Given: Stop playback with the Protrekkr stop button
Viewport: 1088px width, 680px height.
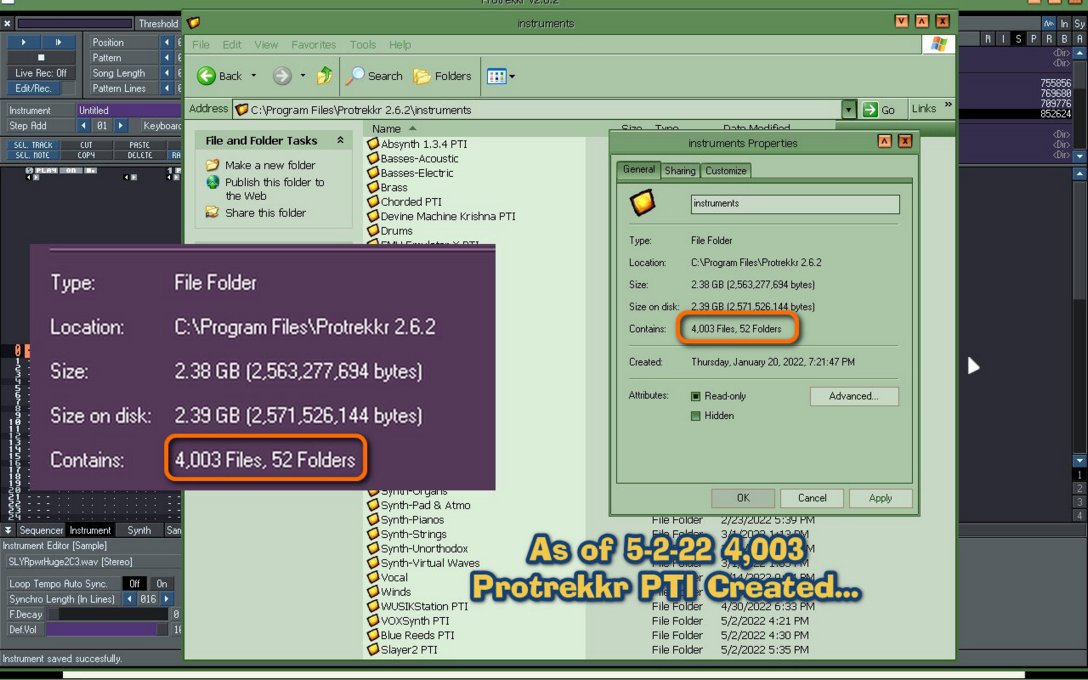Looking at the screenshot, I should [x=41, y=57].
